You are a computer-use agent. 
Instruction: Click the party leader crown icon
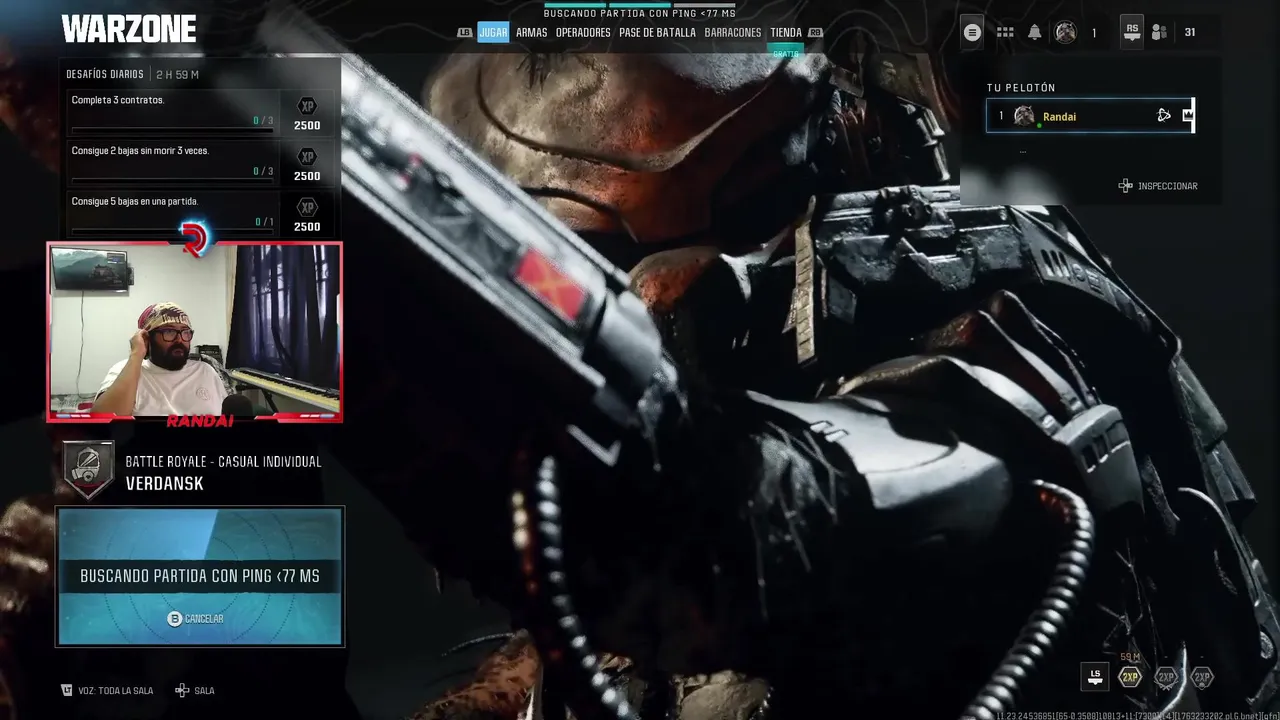1187,115
